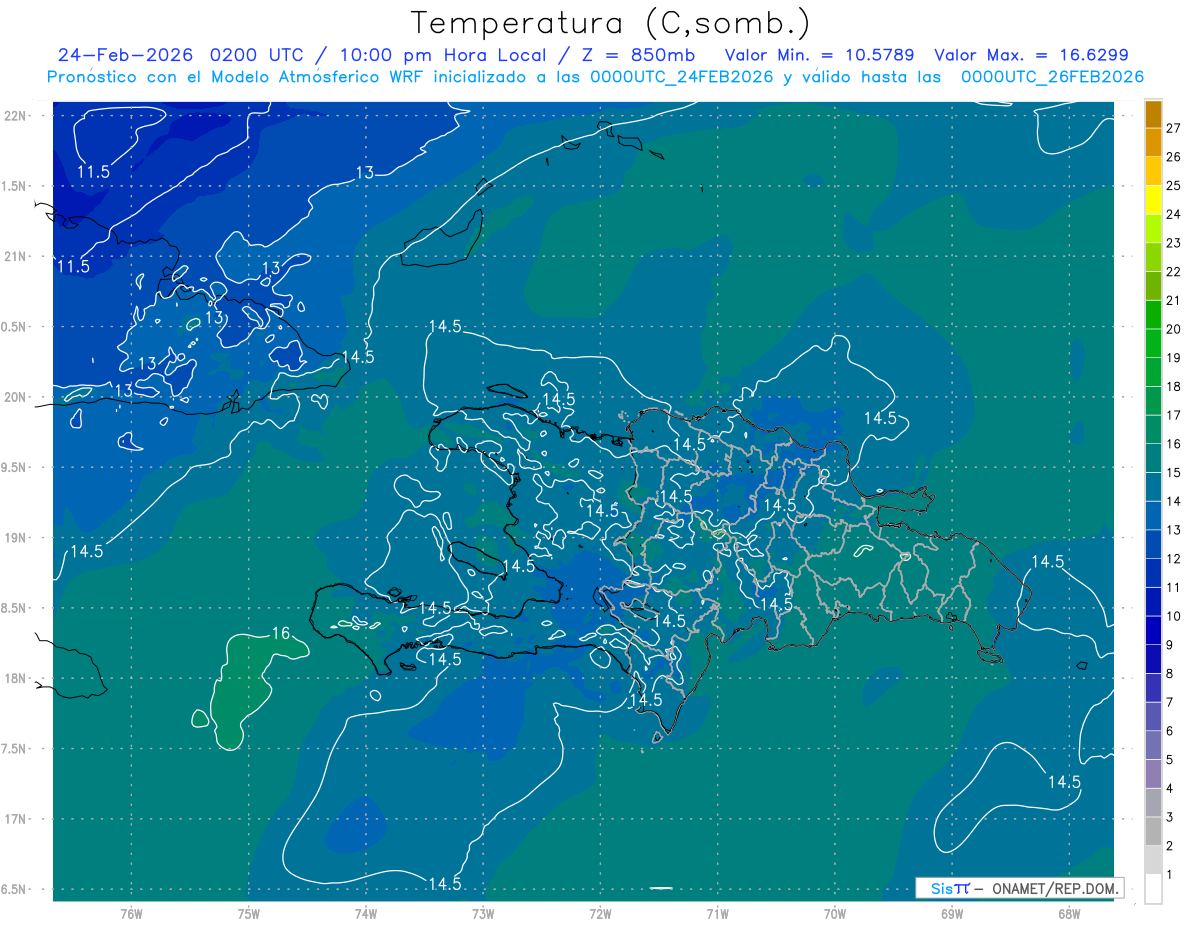Click the '22N' latitude axis label

point(16,116)
